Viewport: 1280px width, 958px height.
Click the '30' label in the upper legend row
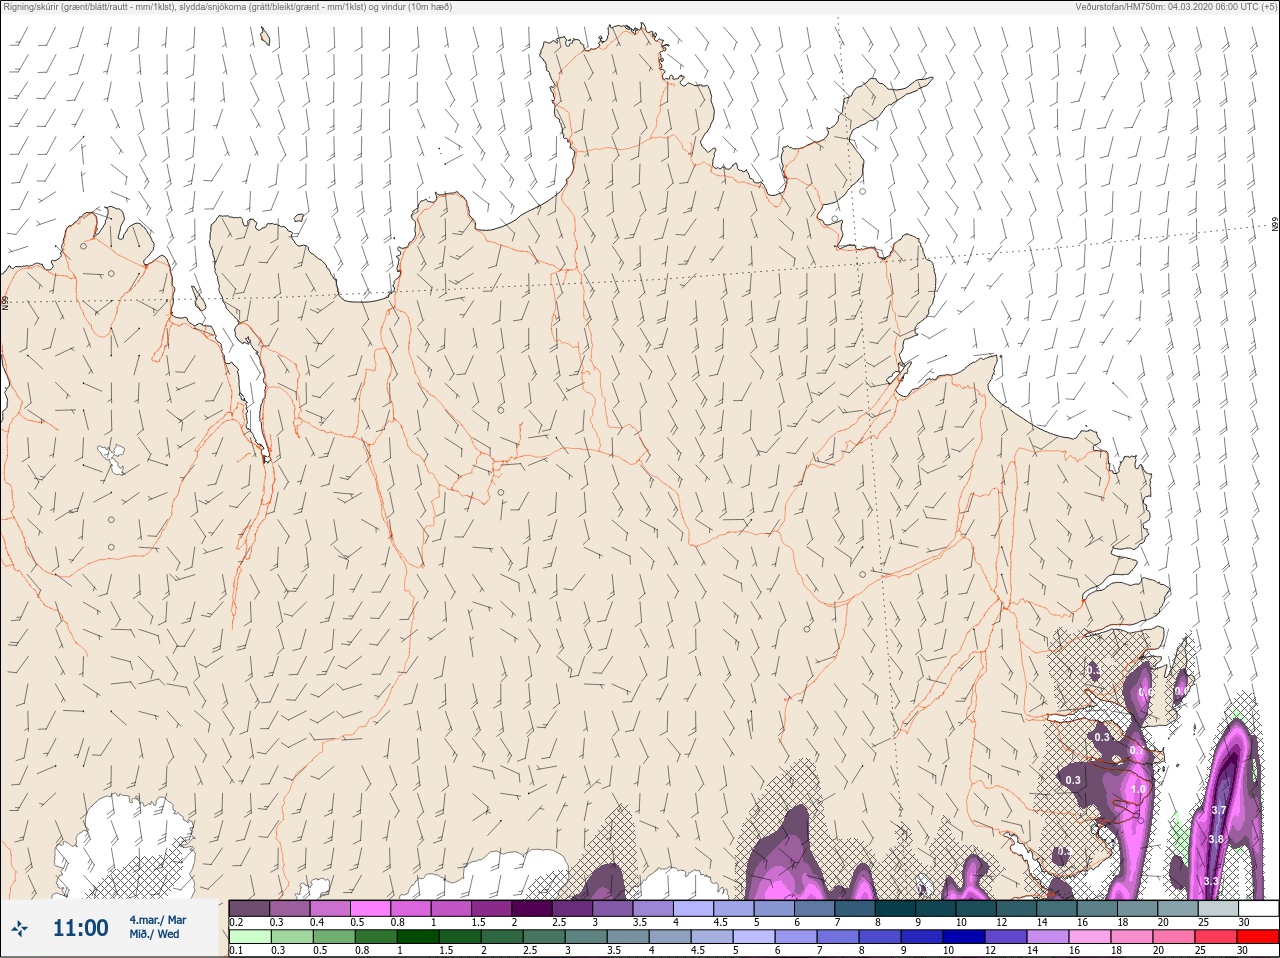point(1244,922)
